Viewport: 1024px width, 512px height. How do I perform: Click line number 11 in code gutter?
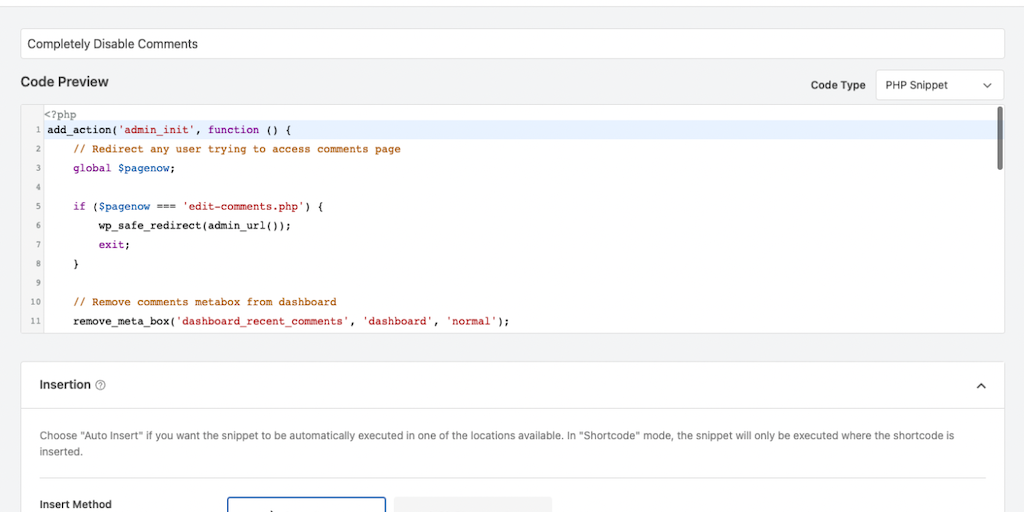(x=36, y=321)
